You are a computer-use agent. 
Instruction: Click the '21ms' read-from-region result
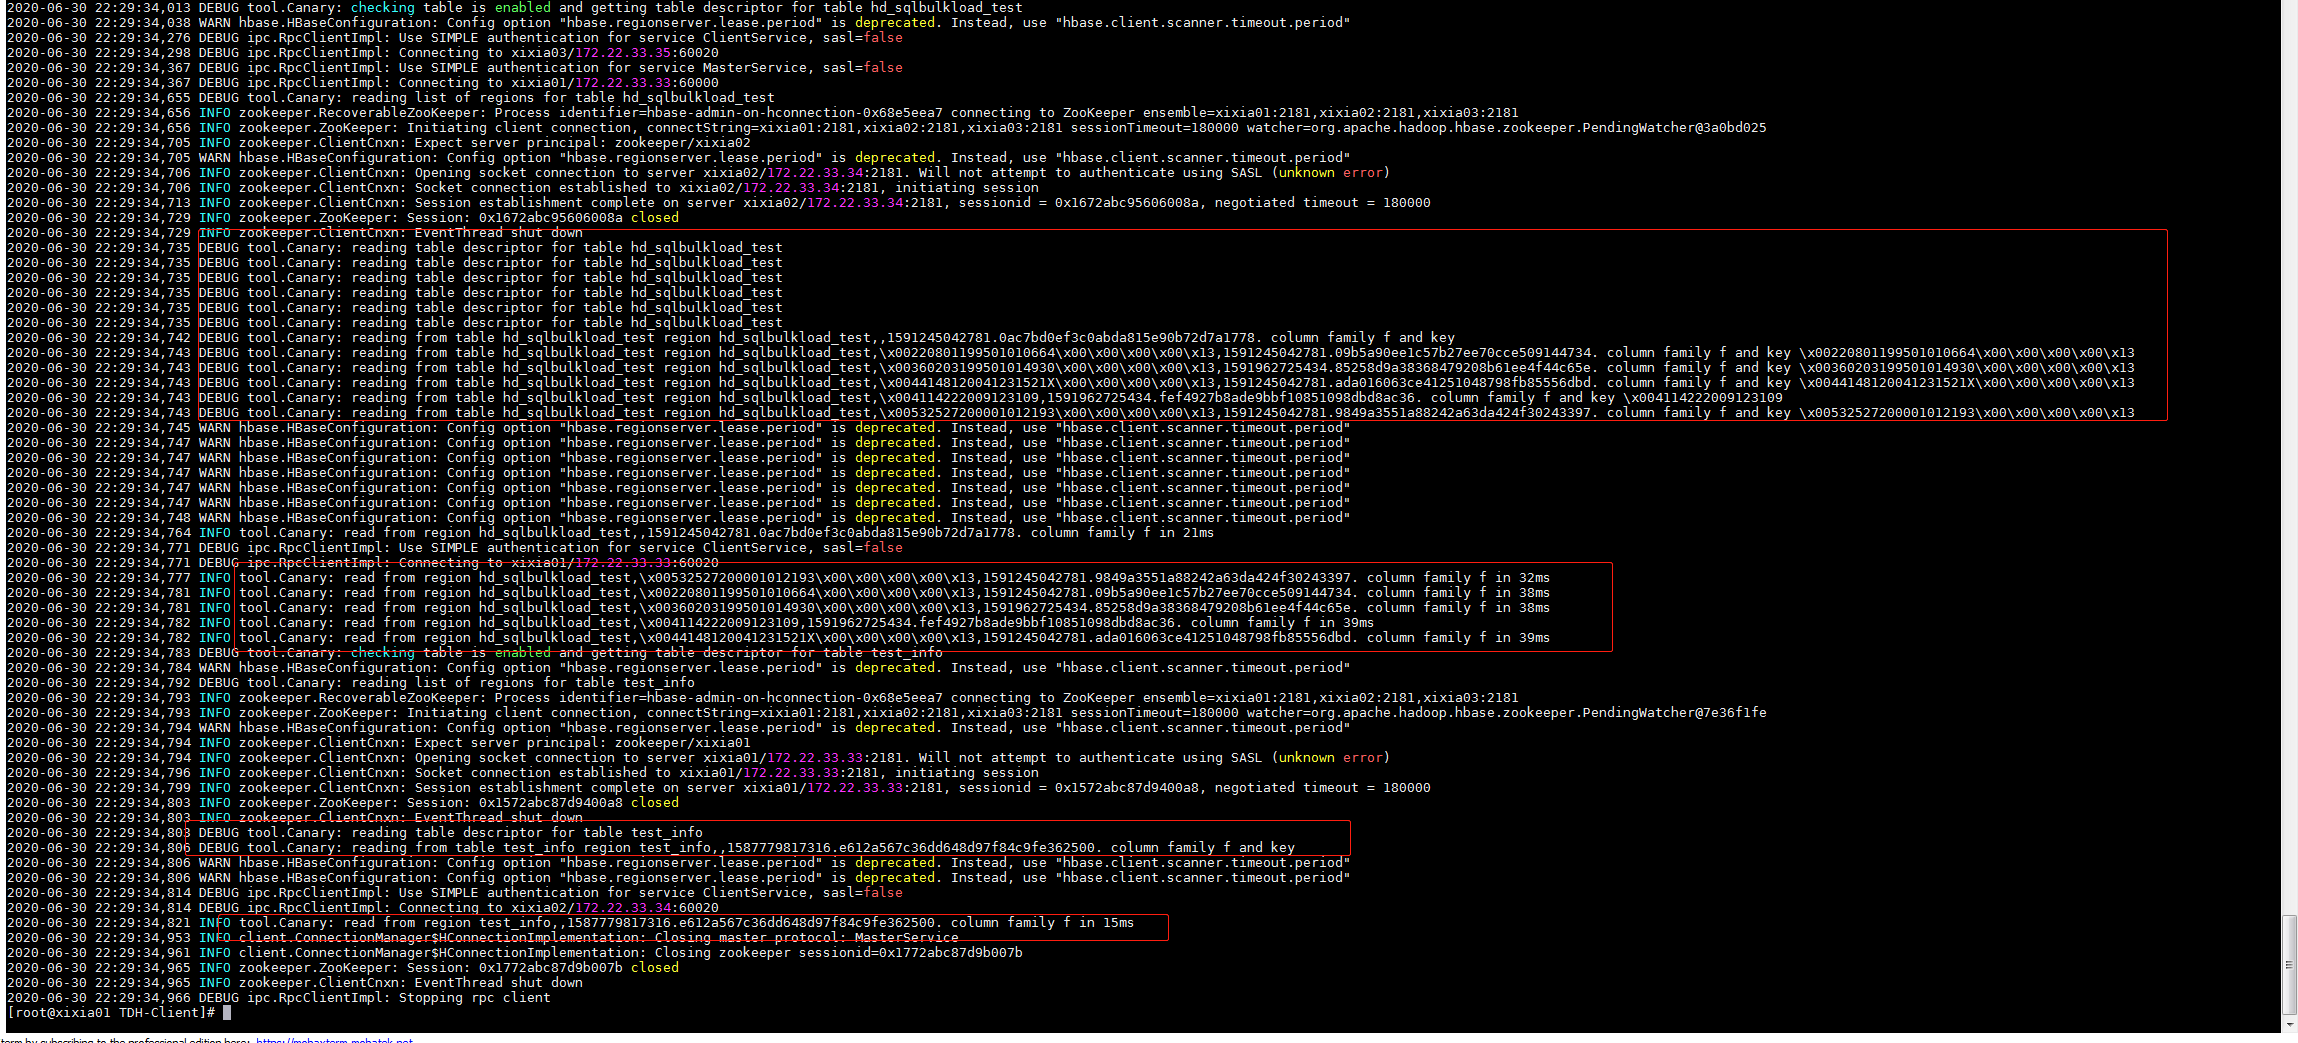click(x=1198, y=533)
